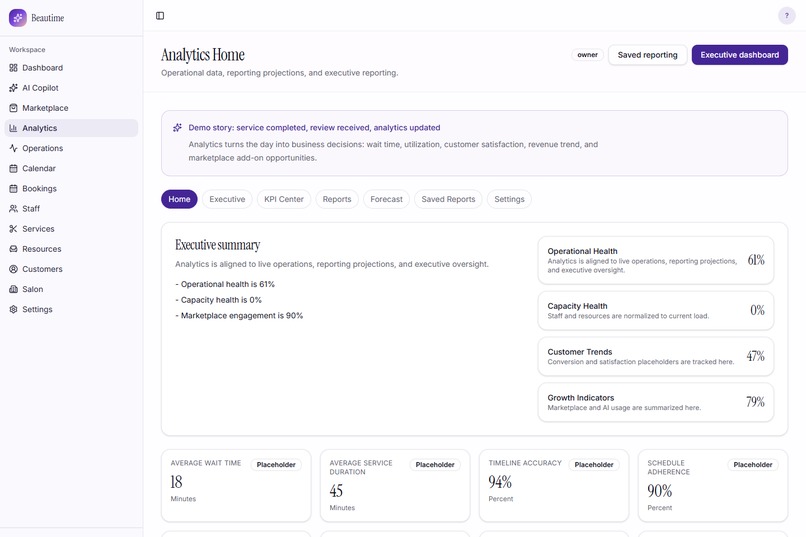Click the Dashboard grid icon
The image size is (806, 537).
13,68
